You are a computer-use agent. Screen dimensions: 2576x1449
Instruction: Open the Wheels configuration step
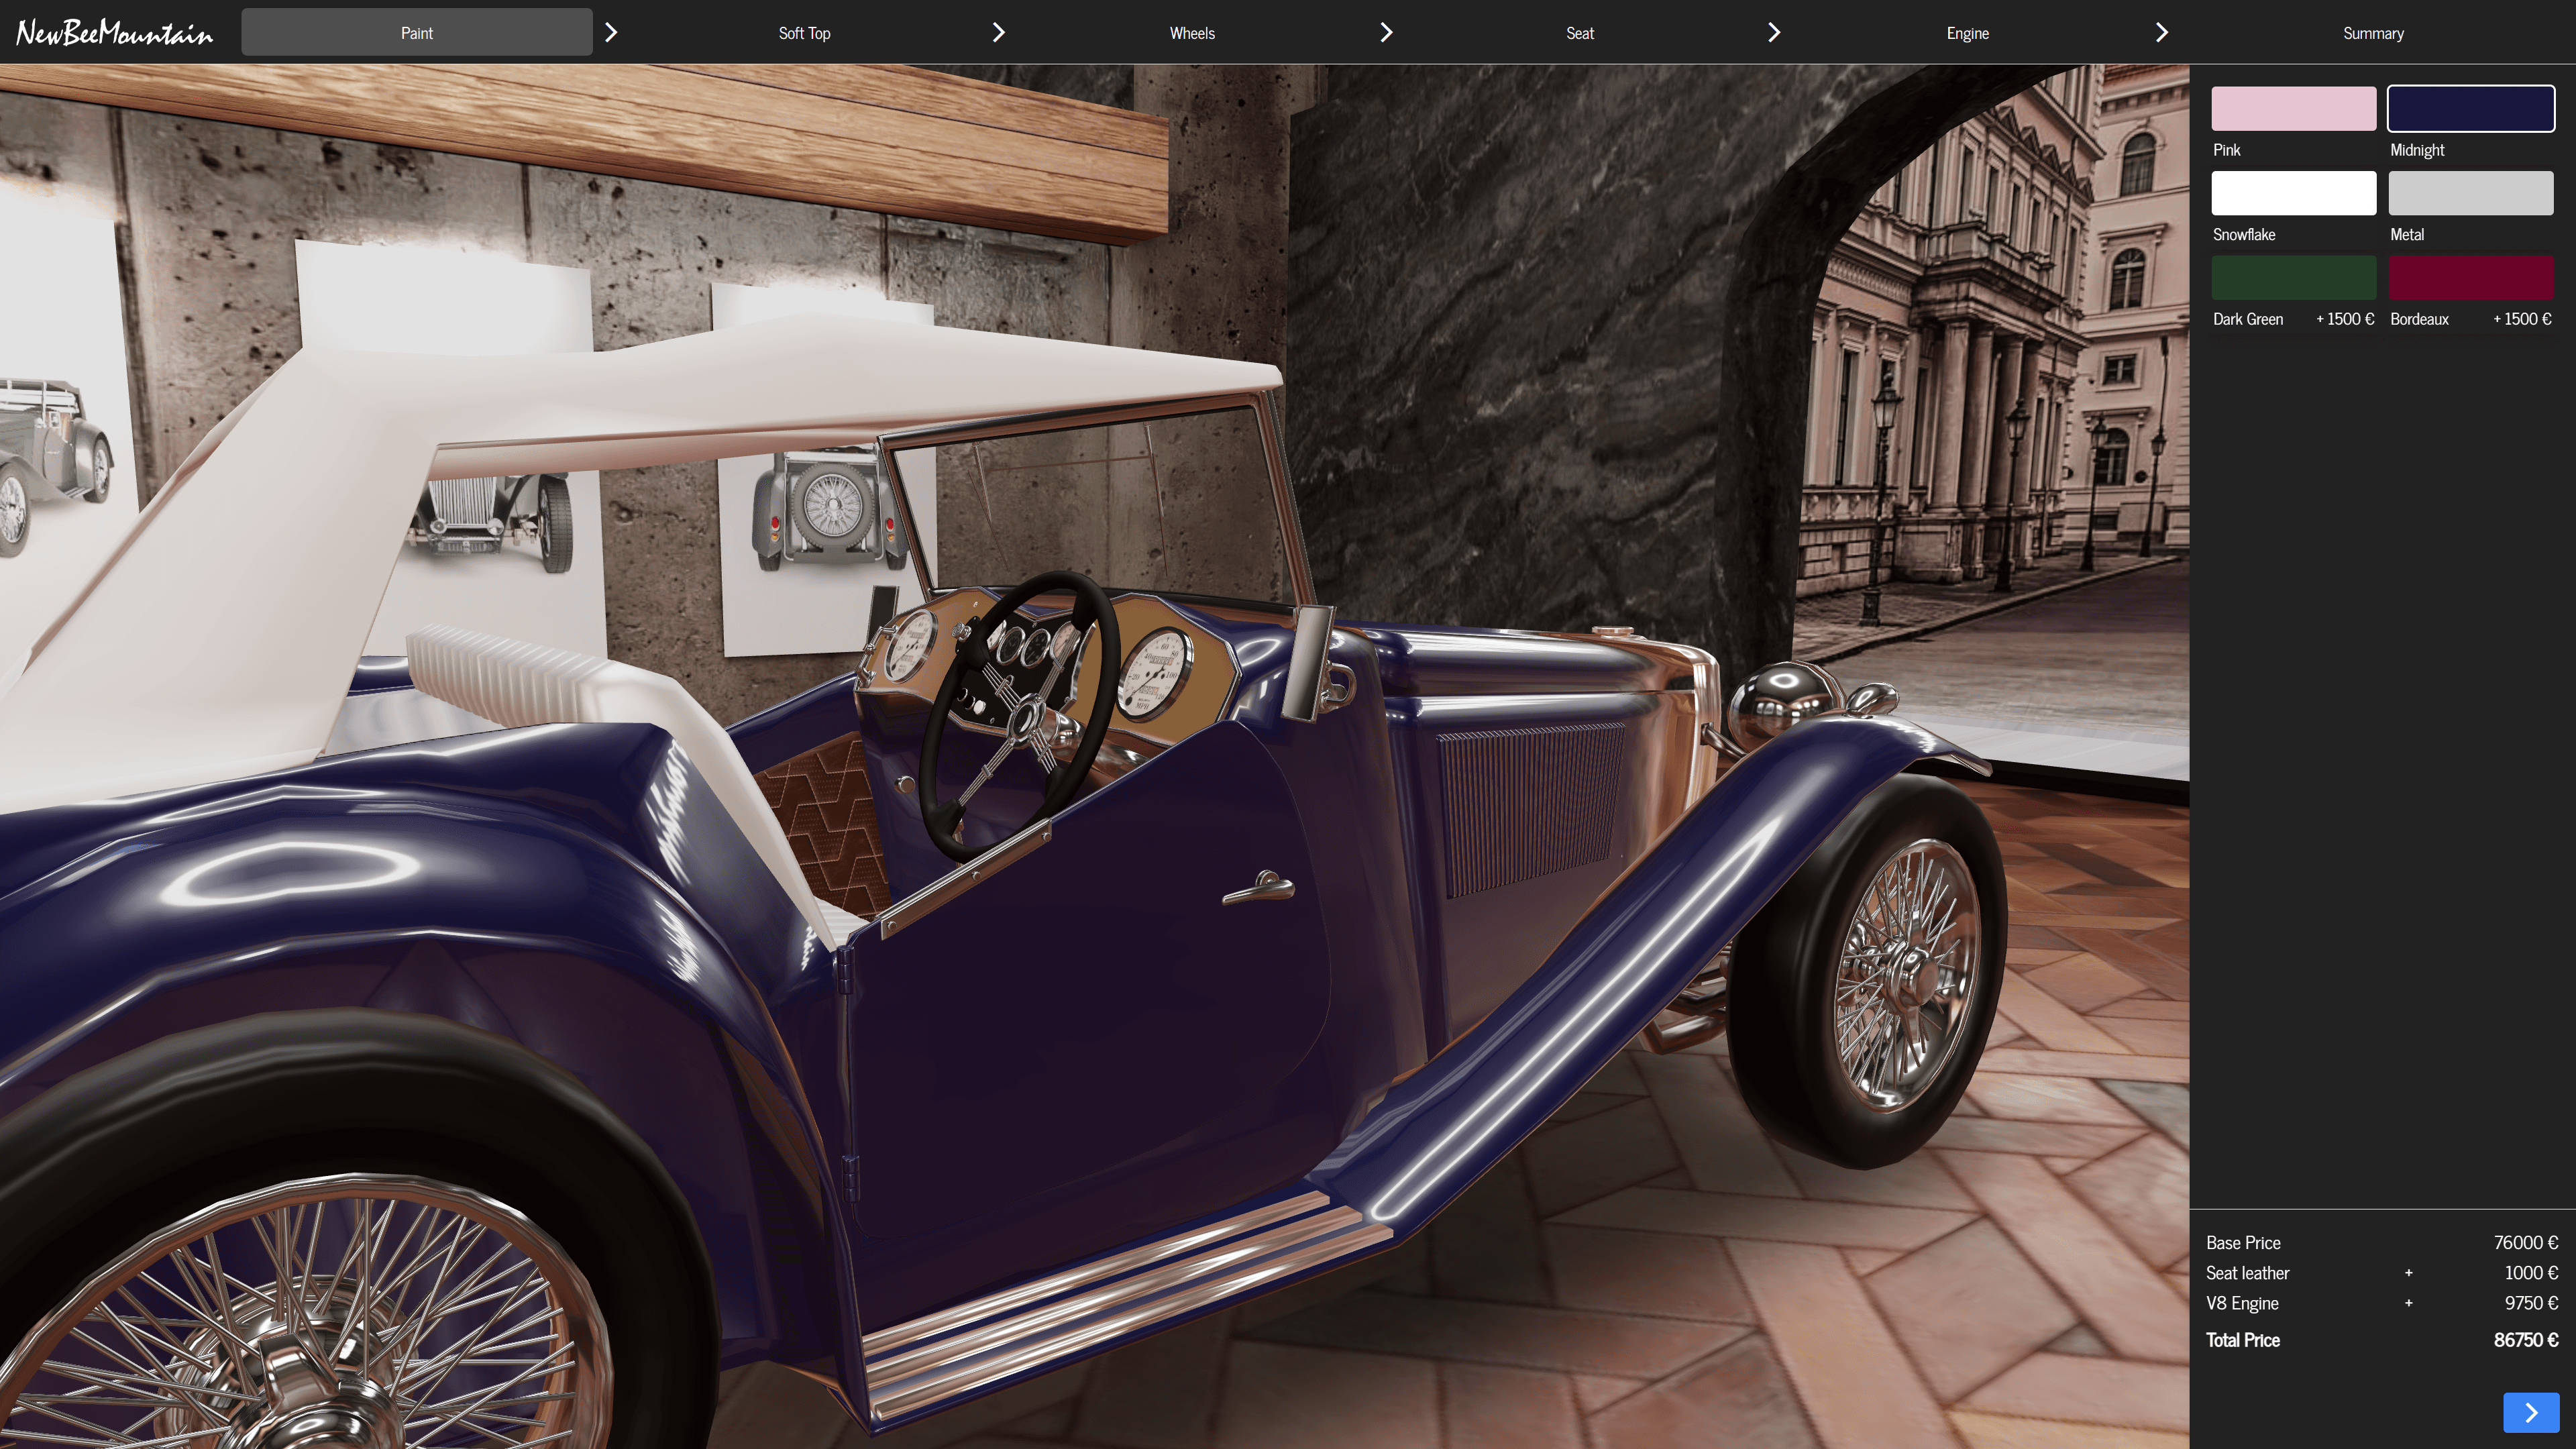pyautogui.click(x=1192, y=32)
